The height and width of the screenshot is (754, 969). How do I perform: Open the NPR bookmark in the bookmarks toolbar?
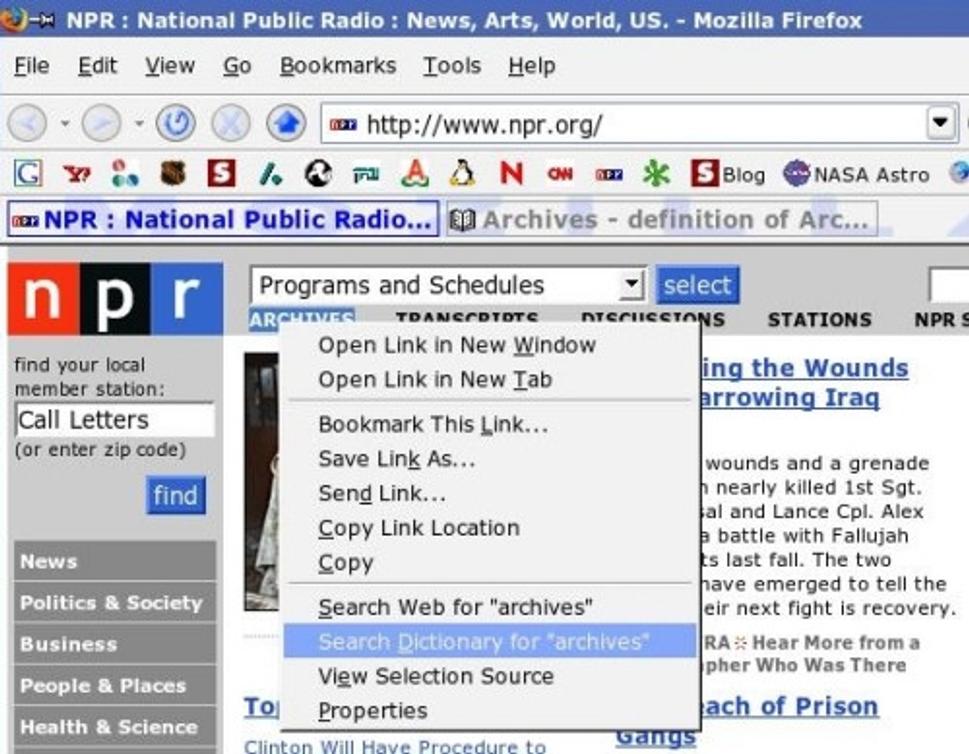pos(609,175)
